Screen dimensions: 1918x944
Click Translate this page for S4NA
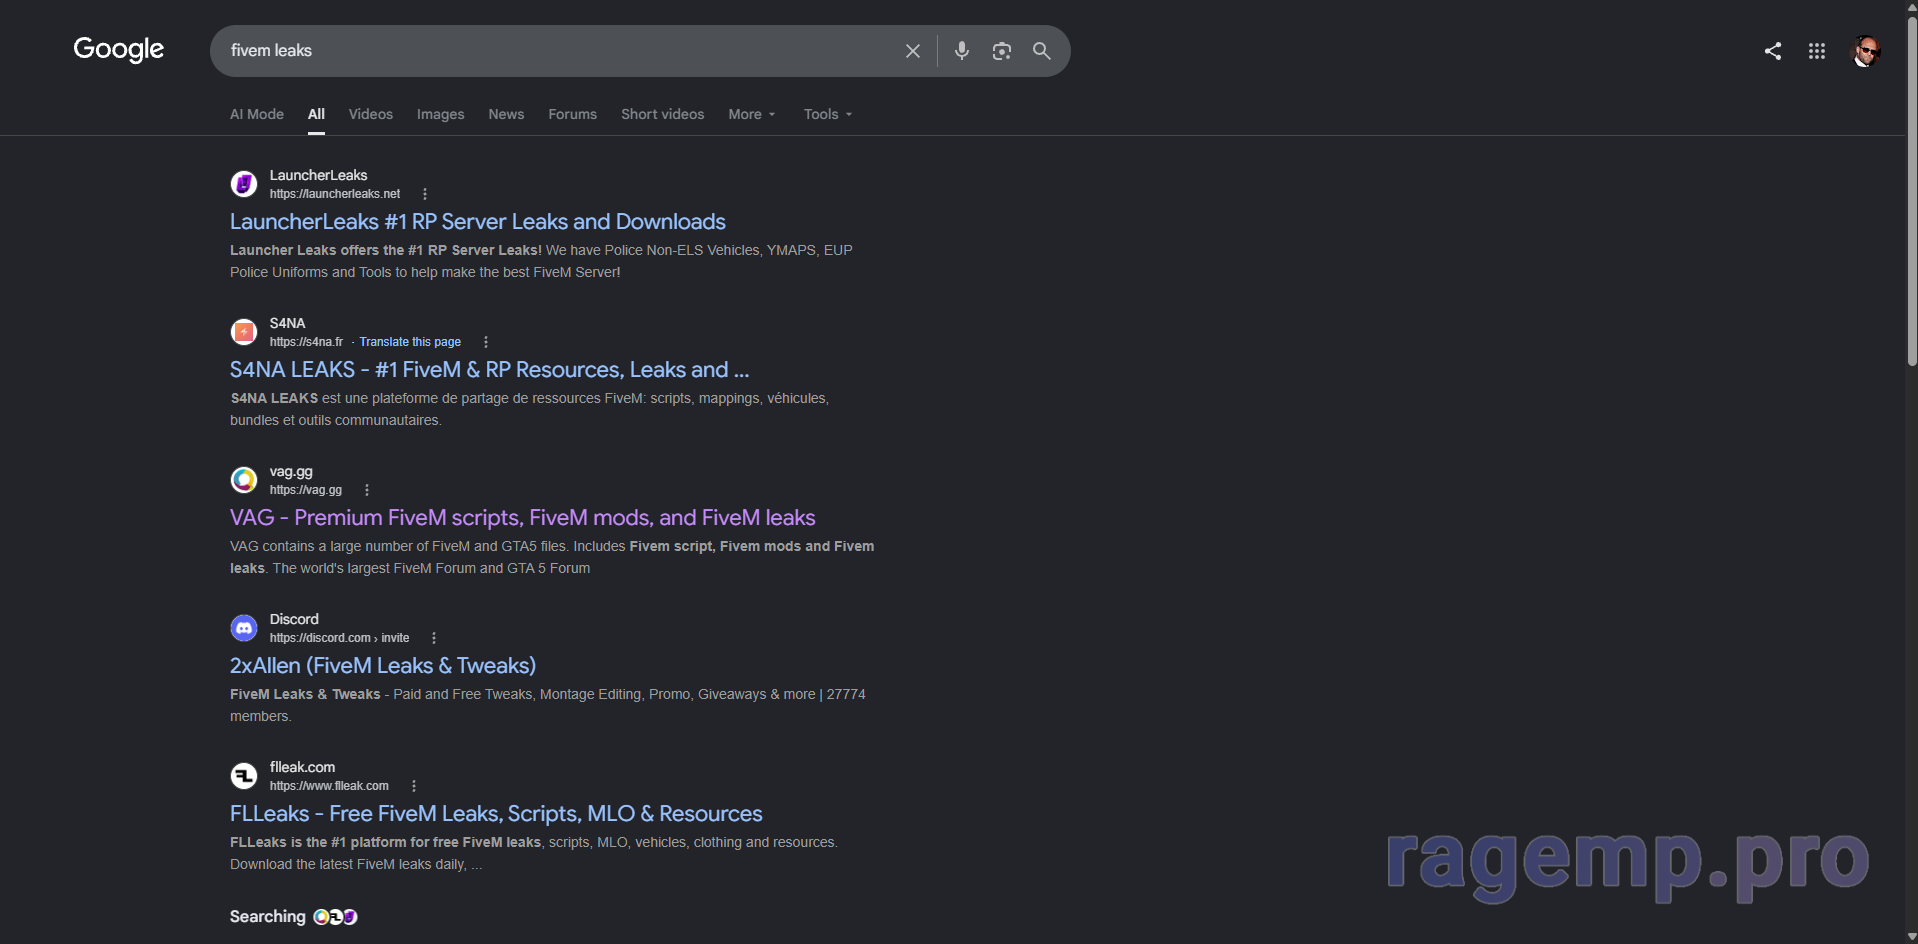click(x=410, y=342)
